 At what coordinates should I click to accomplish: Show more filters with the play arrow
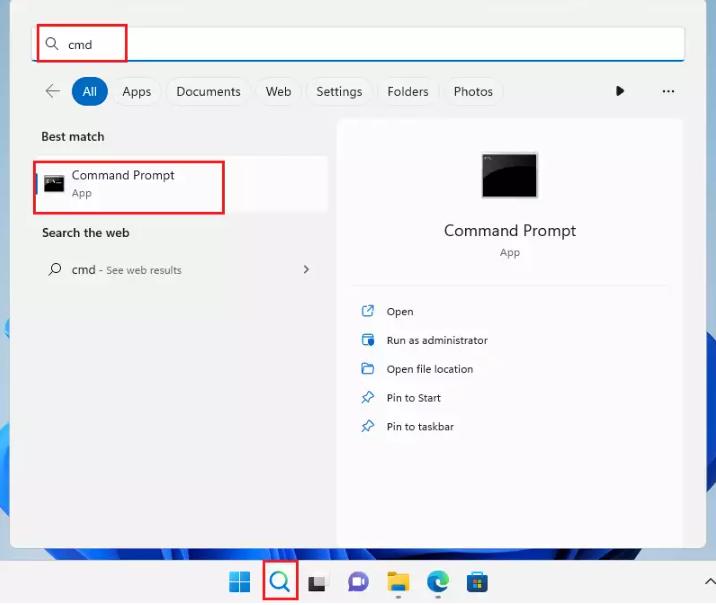[x=620, y=91]
